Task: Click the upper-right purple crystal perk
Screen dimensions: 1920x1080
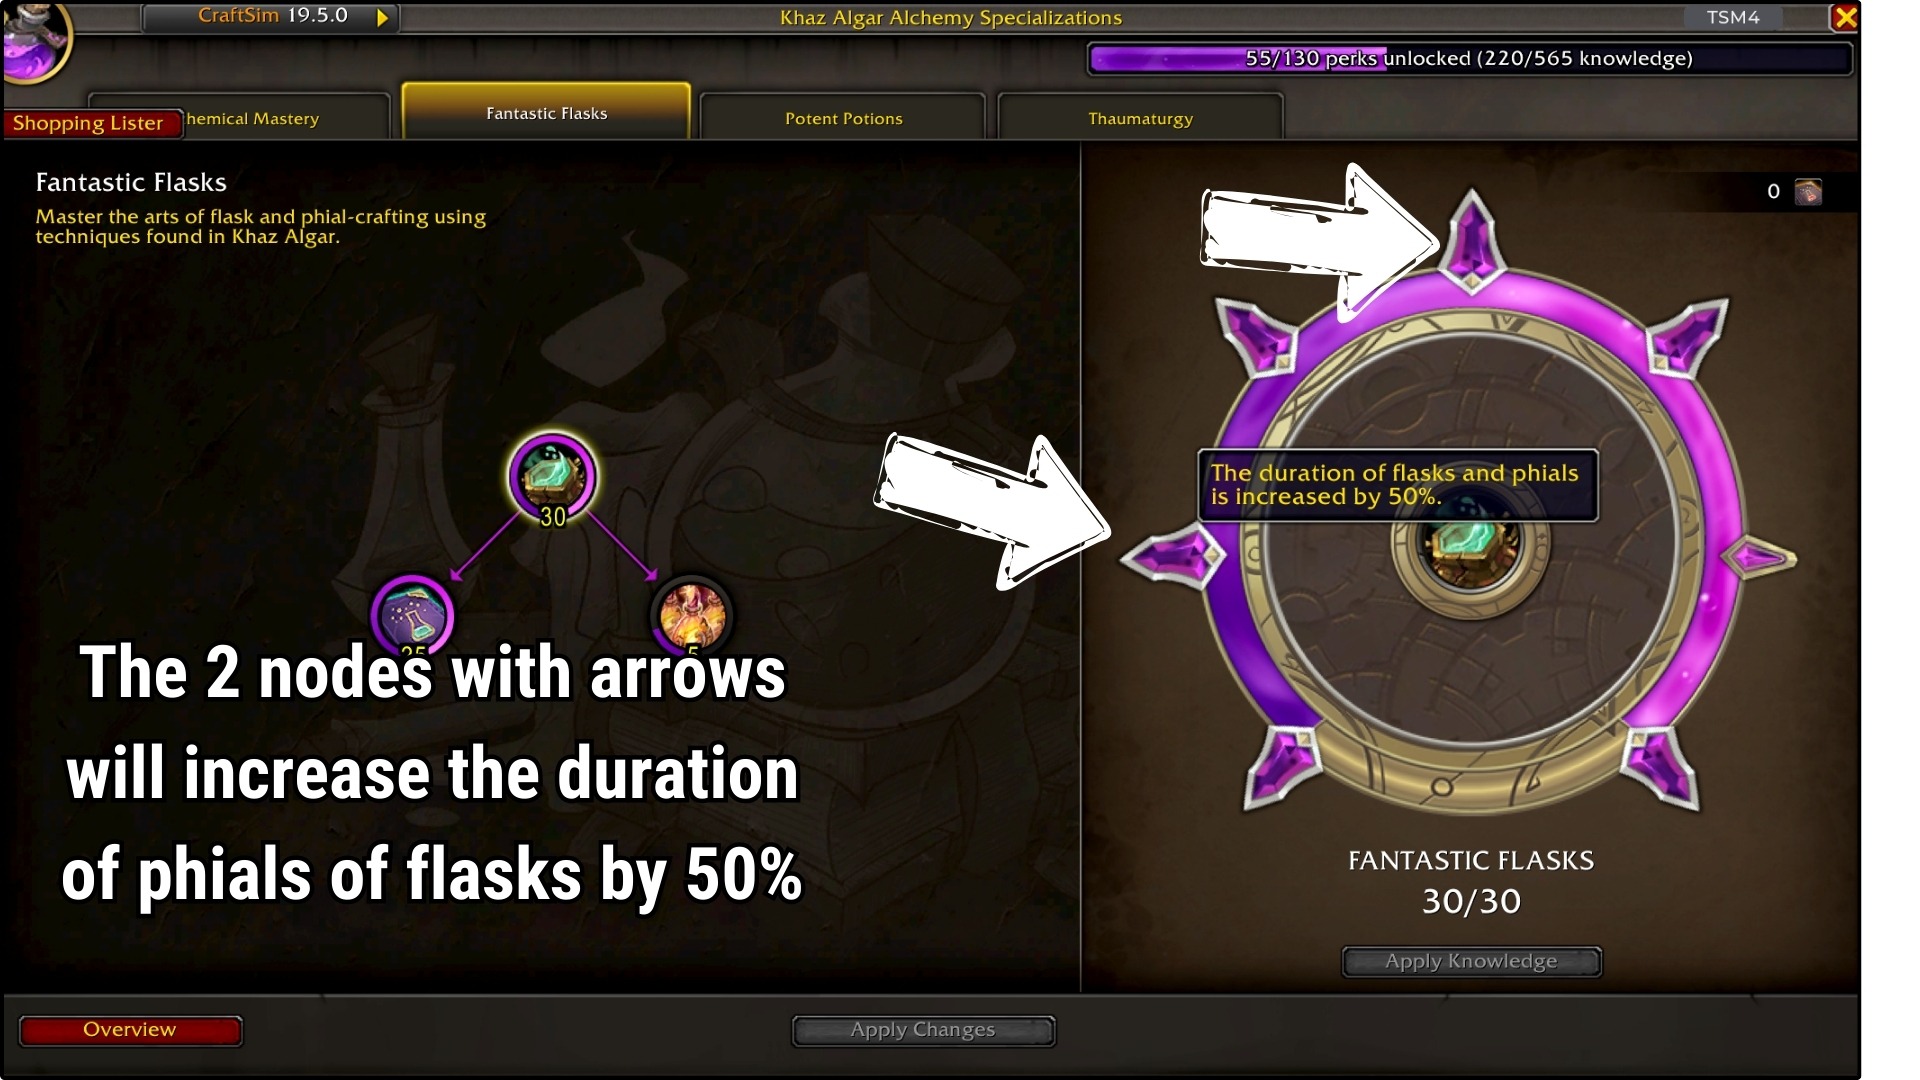Action: click(x=1687, y=335)
